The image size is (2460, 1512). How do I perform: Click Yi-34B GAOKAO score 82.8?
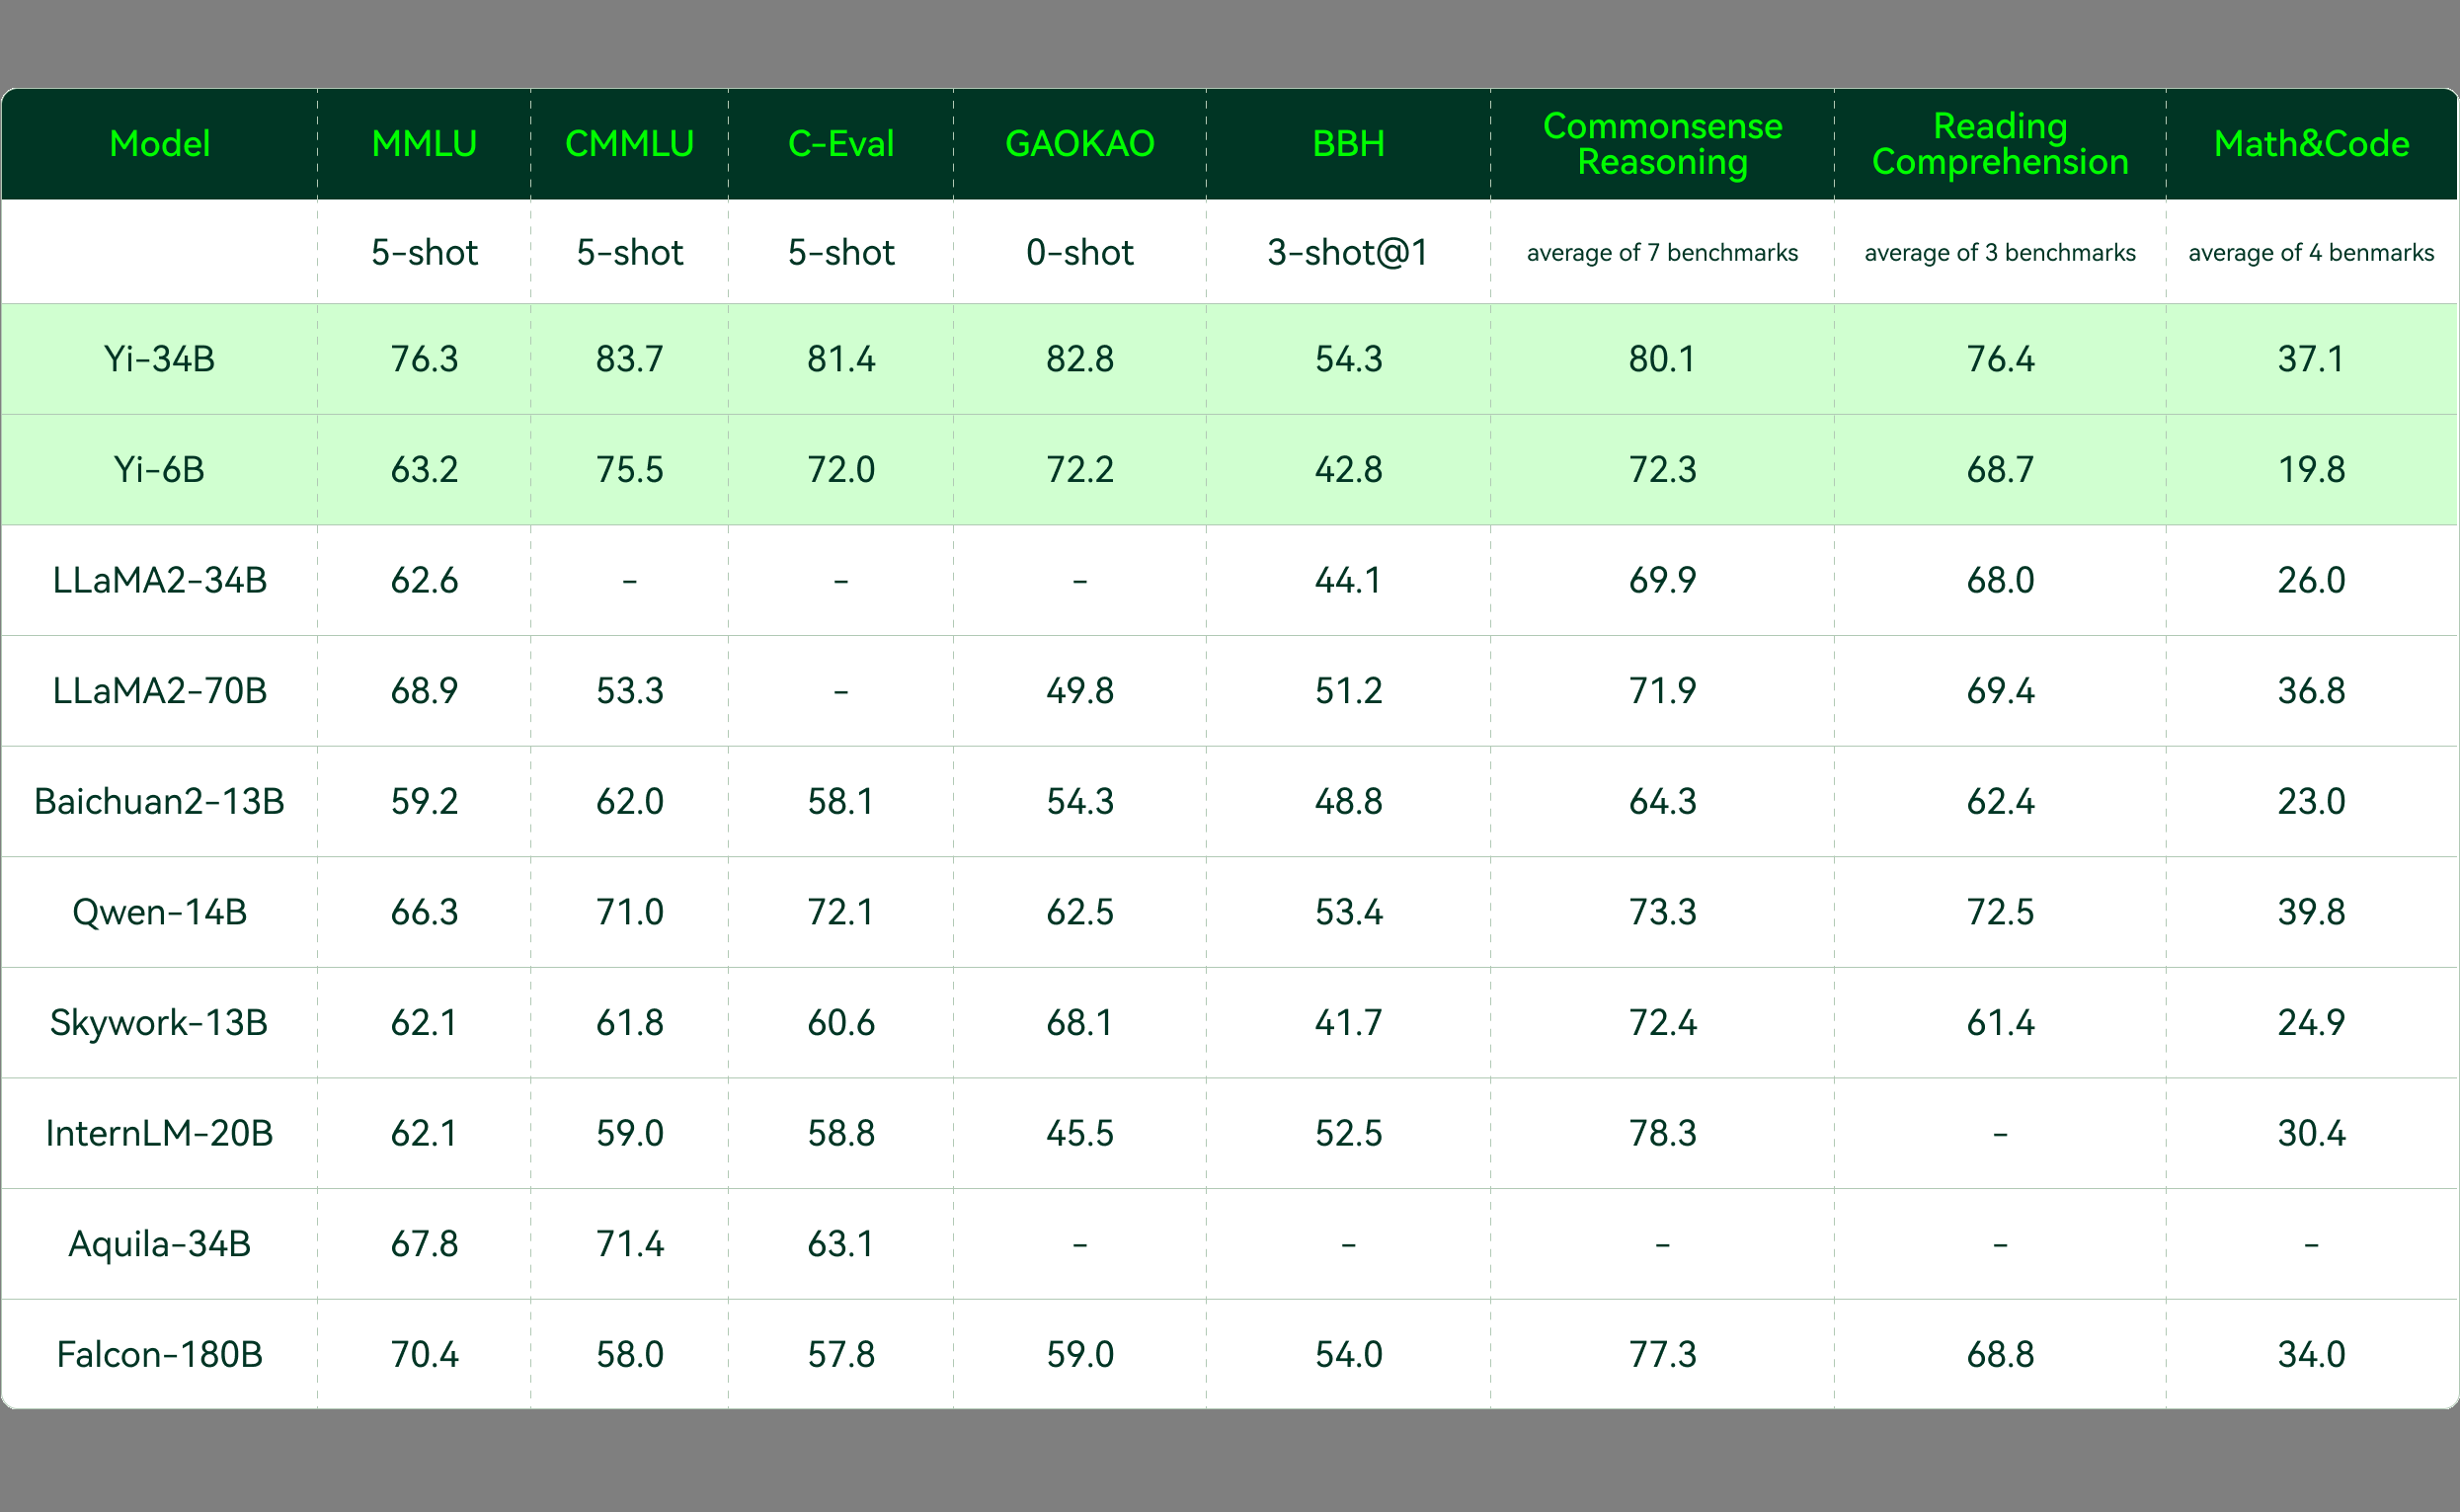click(x=1079, y=359)
